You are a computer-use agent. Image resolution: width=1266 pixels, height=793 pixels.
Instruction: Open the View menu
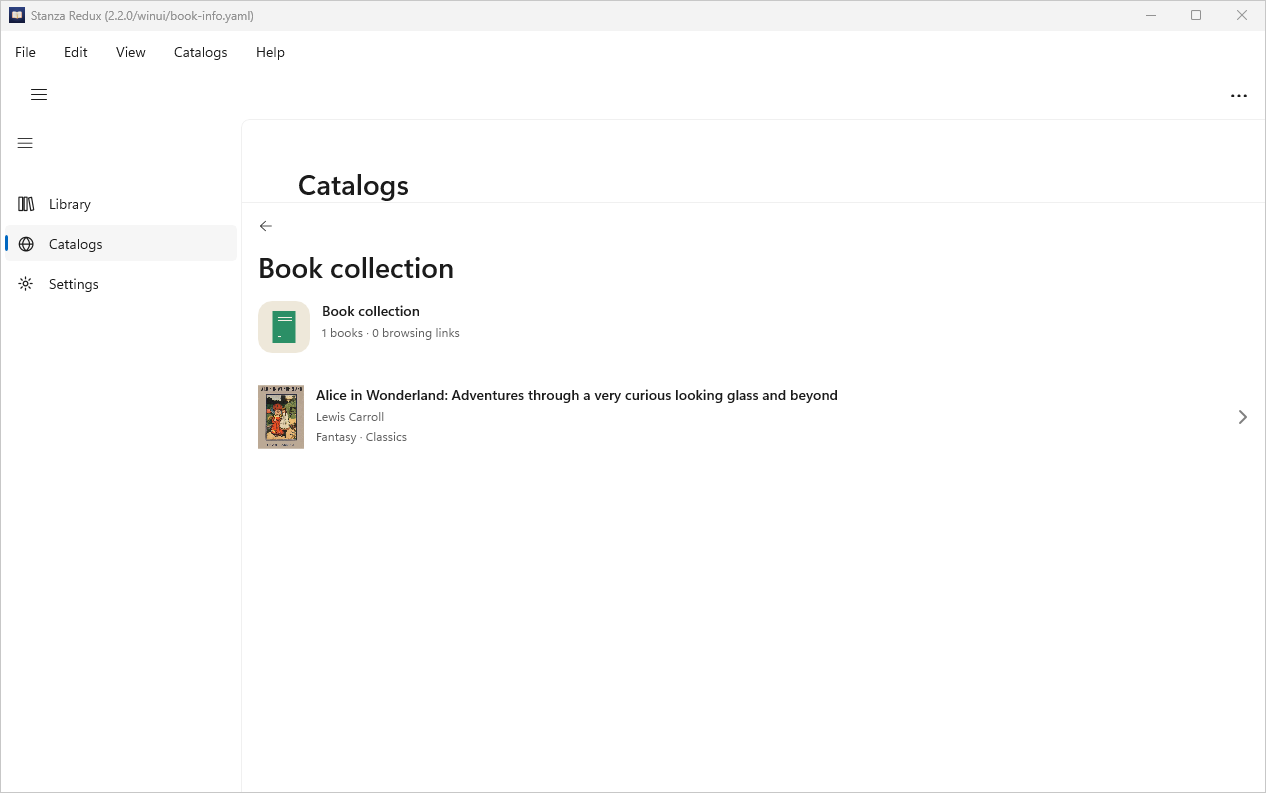pos(131,52)
